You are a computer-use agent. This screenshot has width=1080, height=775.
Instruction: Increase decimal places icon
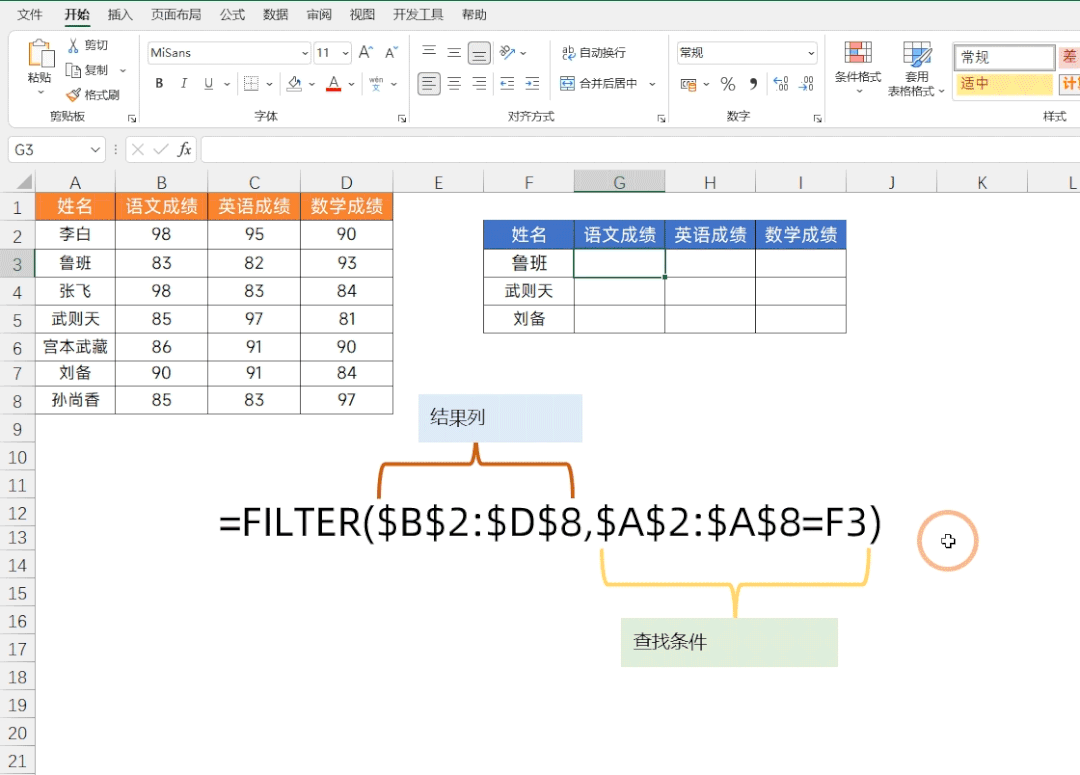coord(780,84)
